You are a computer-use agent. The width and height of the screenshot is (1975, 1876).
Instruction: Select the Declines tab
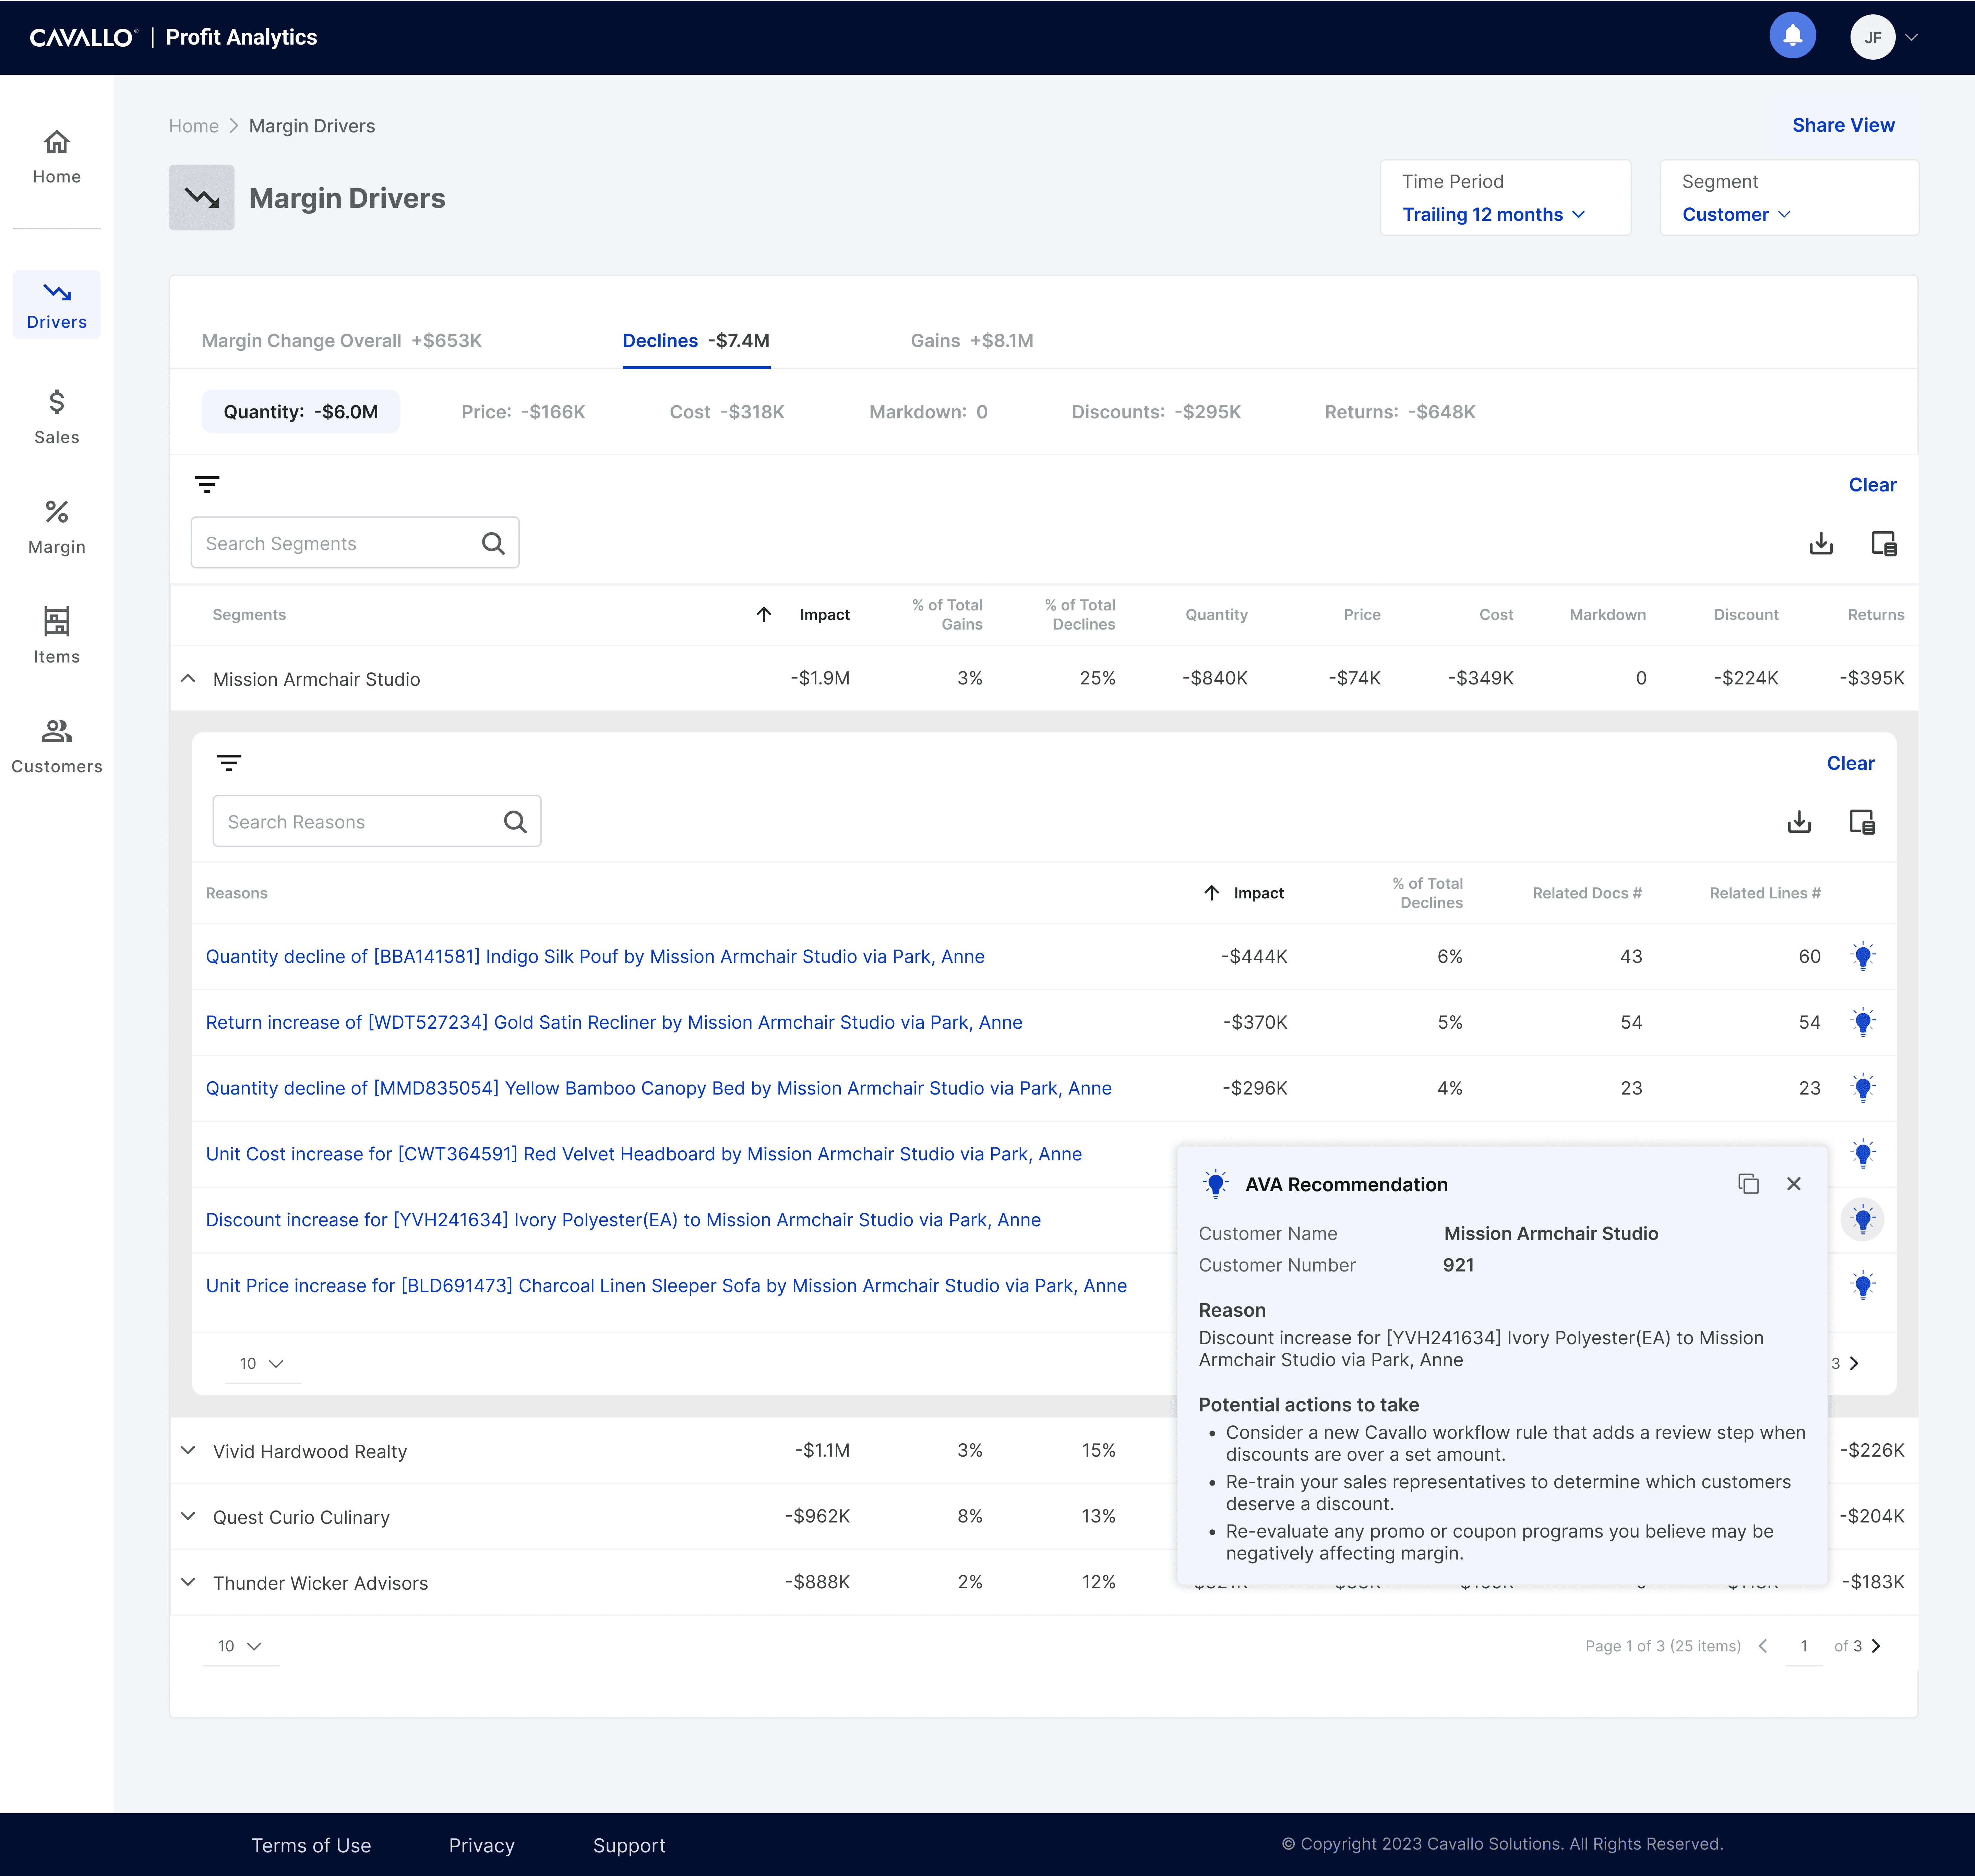[x=696, y=341]
